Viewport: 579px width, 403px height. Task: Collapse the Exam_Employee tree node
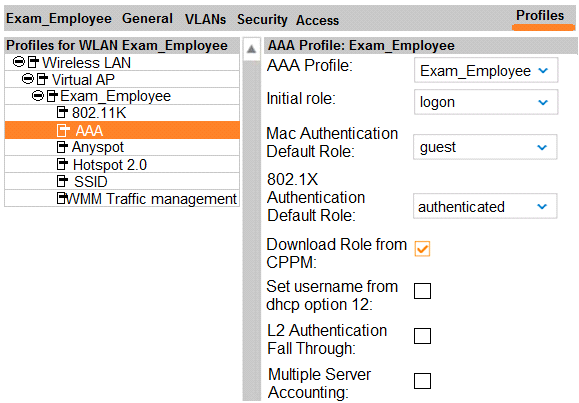(37, 96)
